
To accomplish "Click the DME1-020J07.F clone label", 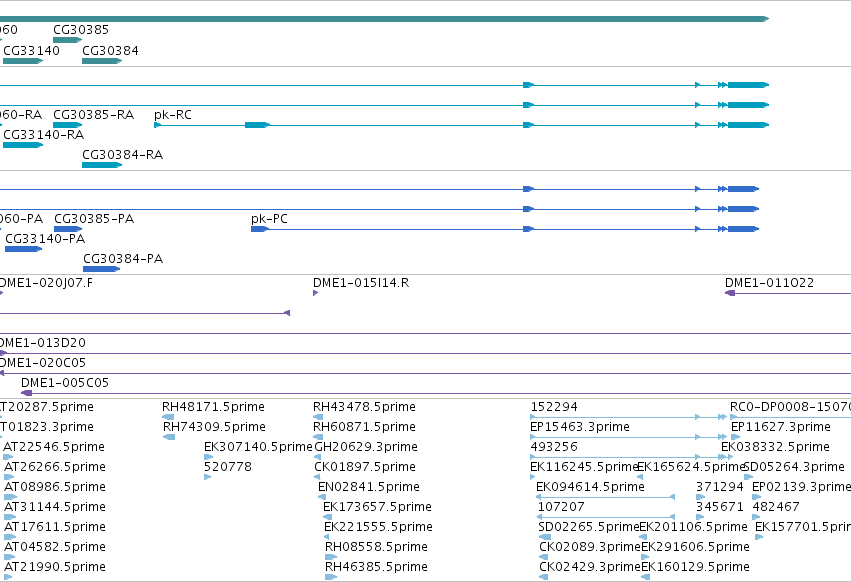I will (46, 283).
